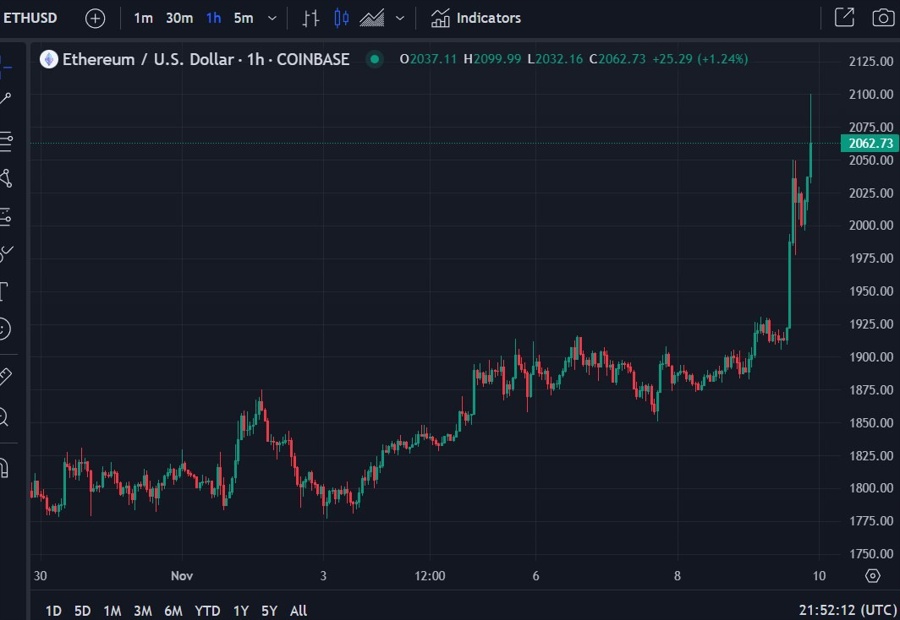900x620 pixels.
Task: Select the zoom in tool
Action: pyautogui.click(x=5, y=417)
